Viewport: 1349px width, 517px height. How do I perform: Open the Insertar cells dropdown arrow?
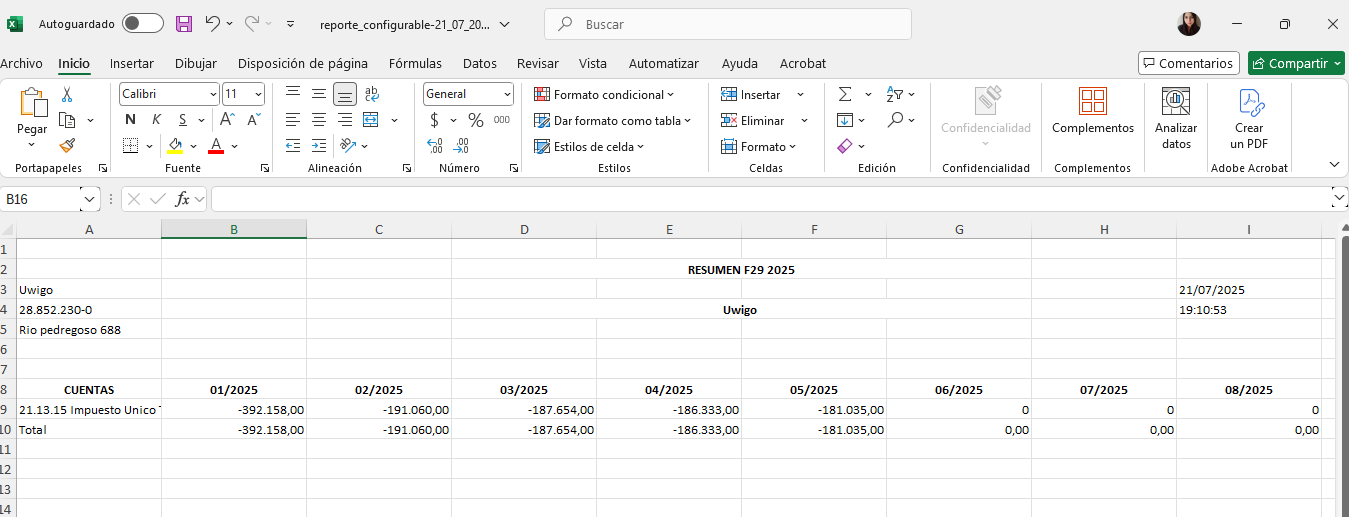pos(801,94)
